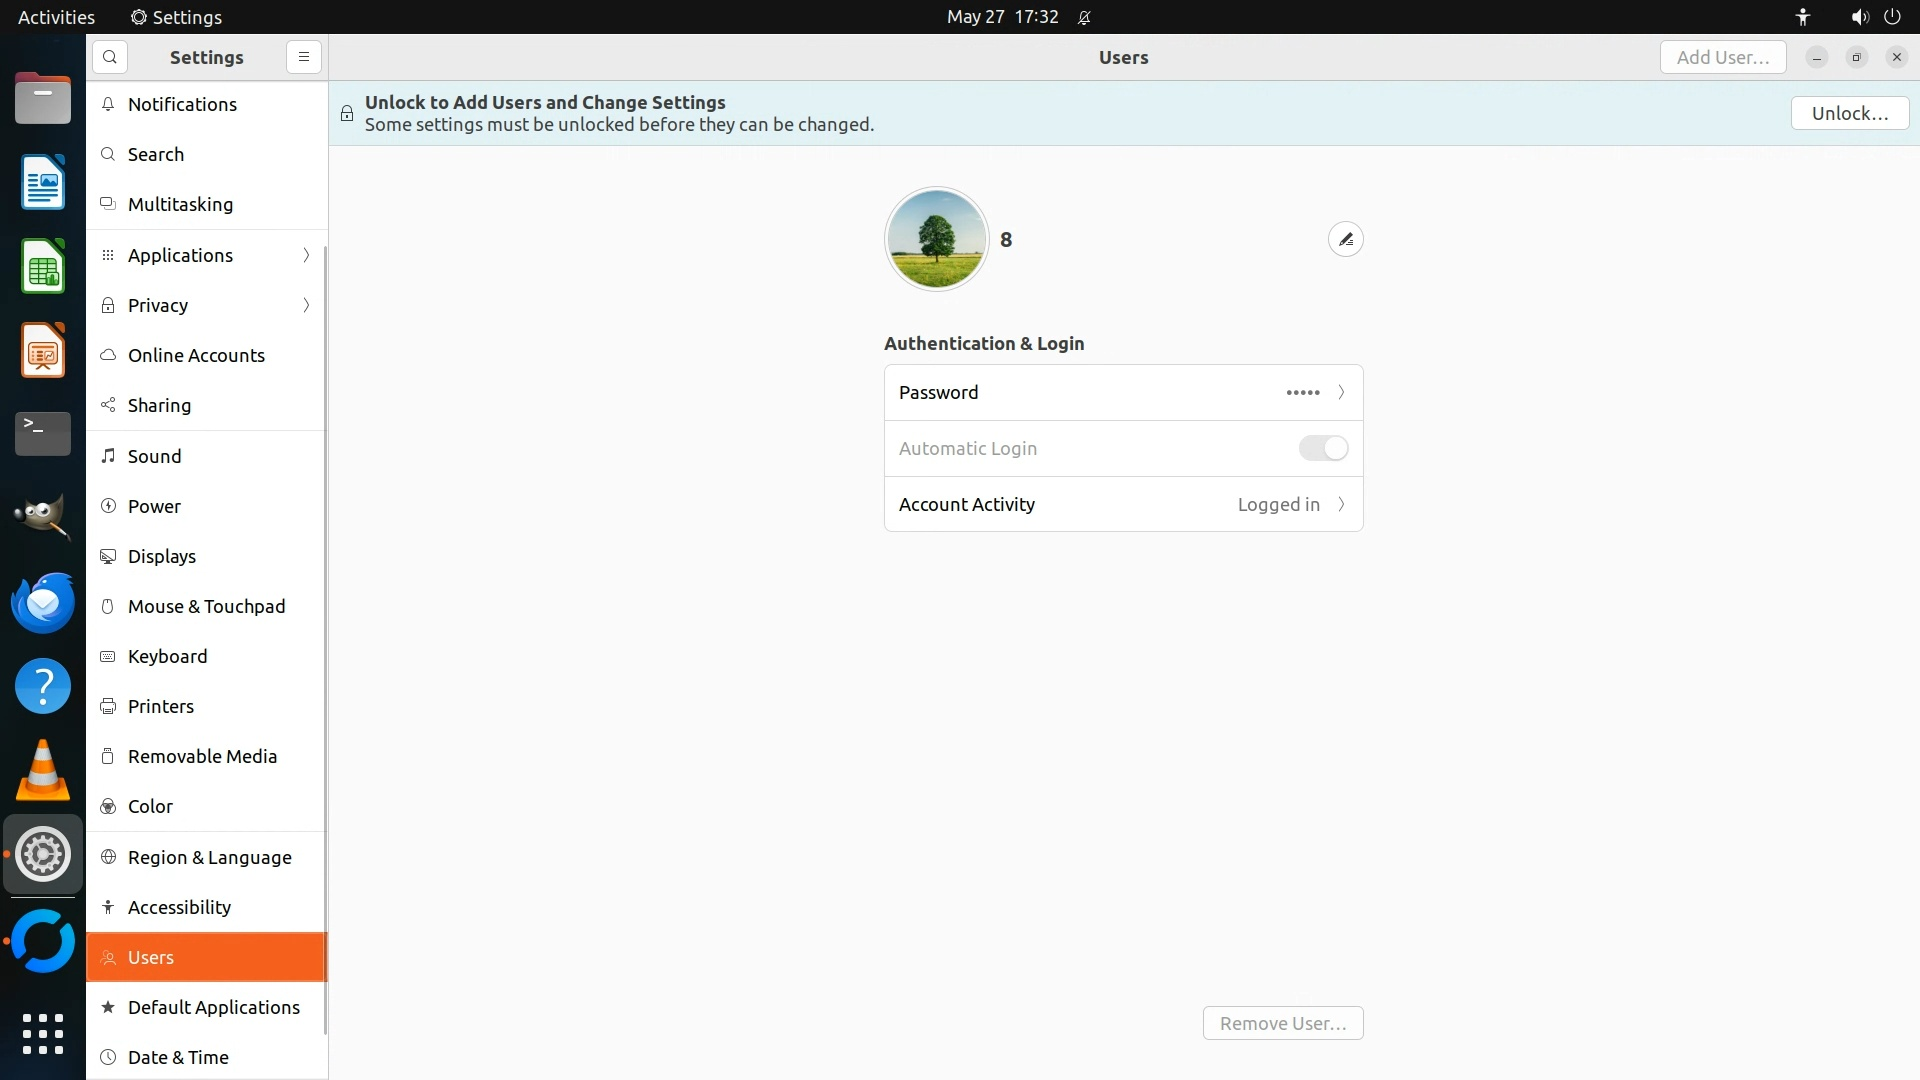
Task: Expand the Privacy settings submenu
Action: [x=306, y=305]
